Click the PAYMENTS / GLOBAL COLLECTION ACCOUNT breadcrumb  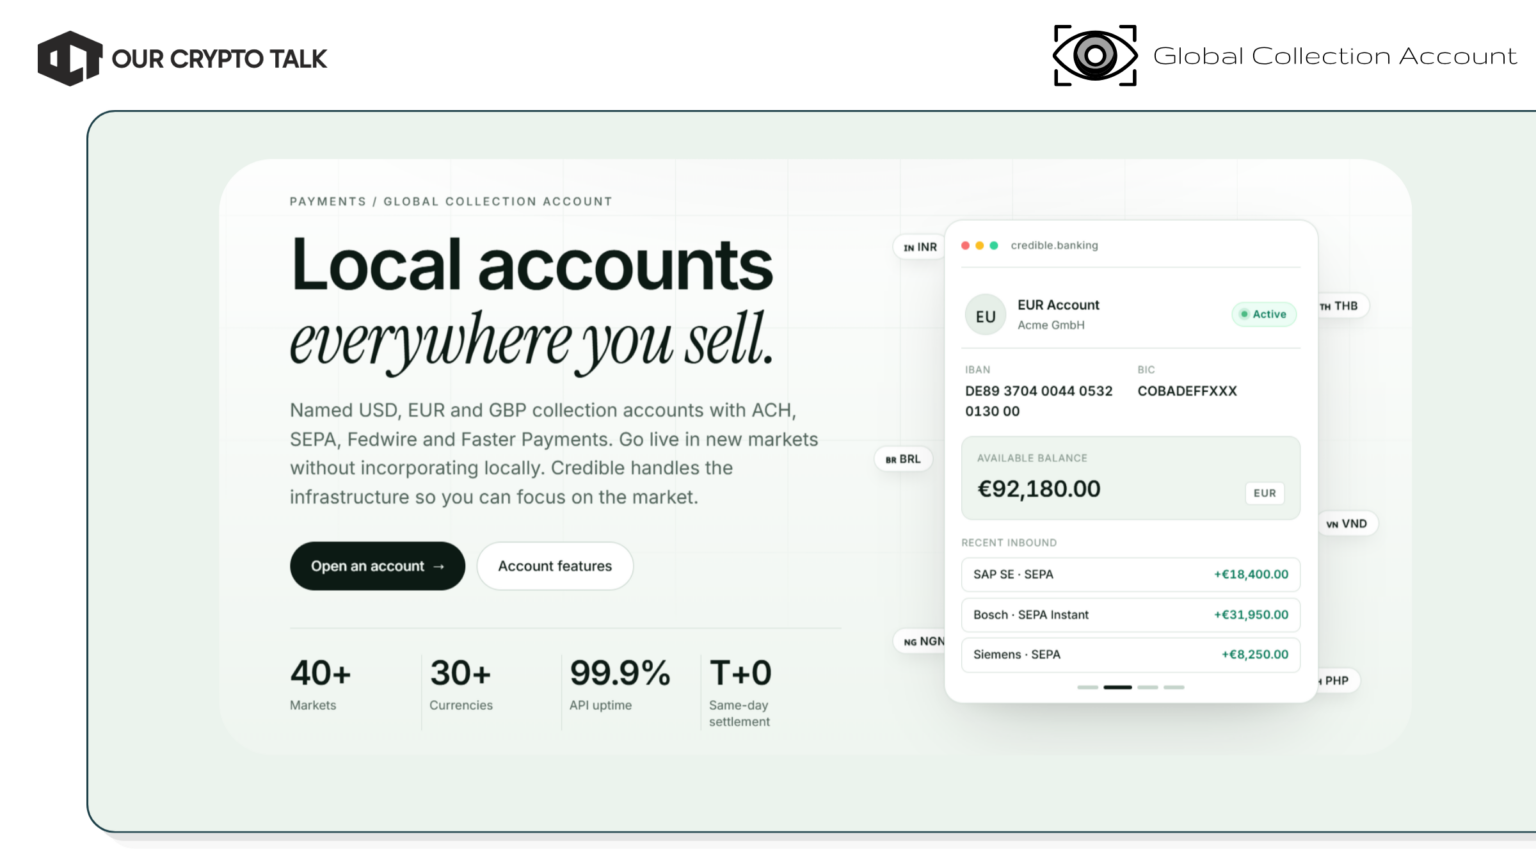click(451, 201)
